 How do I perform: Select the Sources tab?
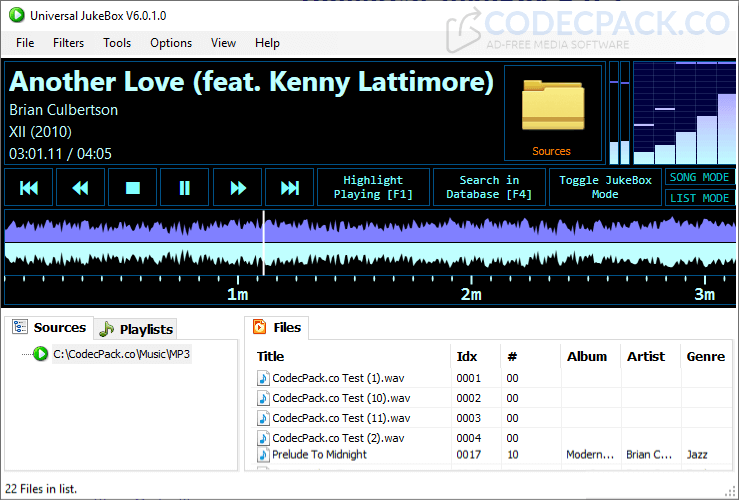(49, 327)
